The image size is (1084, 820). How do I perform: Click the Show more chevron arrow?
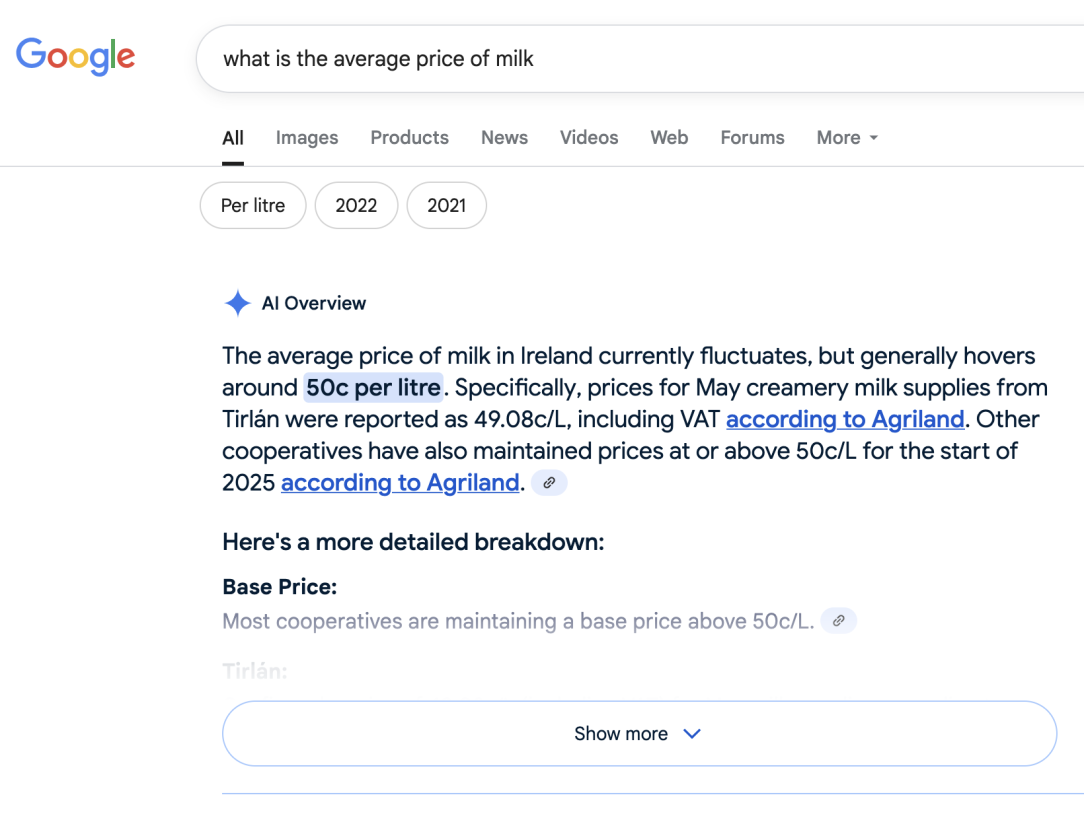tap(692, 734)
